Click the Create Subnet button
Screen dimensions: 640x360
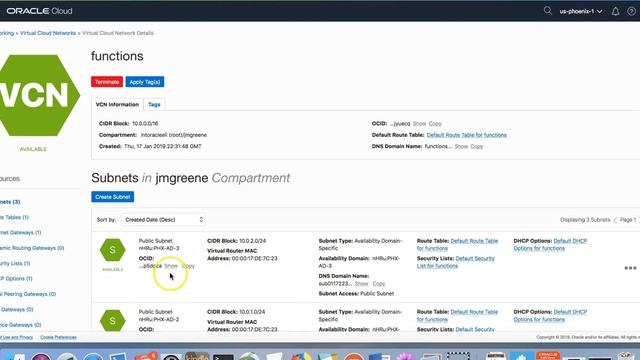point(113,197)
